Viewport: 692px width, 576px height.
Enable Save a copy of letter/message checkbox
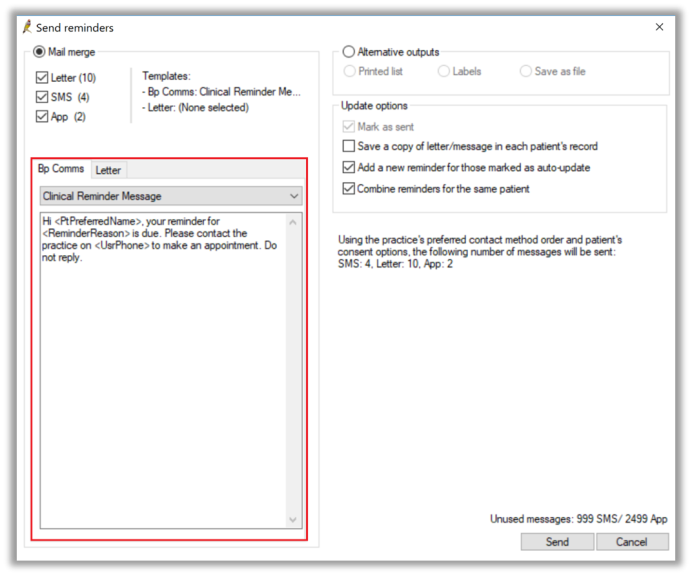[x=348, y=147]
